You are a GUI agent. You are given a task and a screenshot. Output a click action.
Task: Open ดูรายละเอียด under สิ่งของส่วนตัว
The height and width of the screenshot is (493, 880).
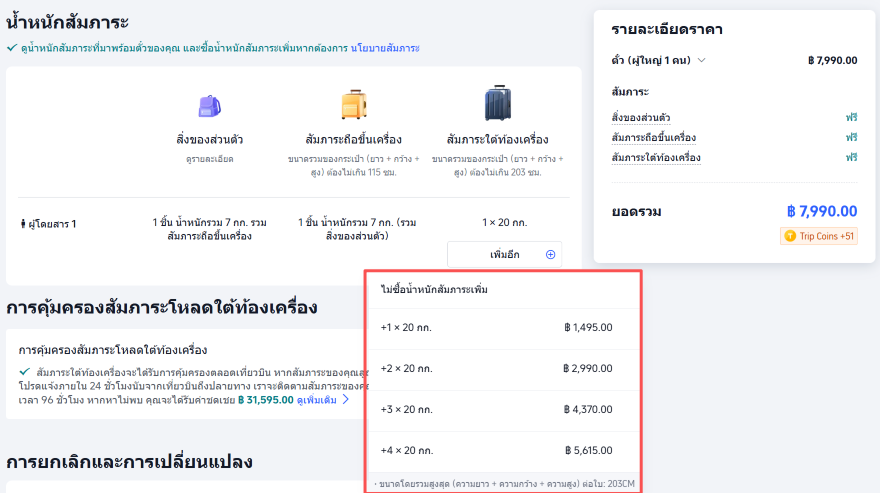(x=209, y=159)
